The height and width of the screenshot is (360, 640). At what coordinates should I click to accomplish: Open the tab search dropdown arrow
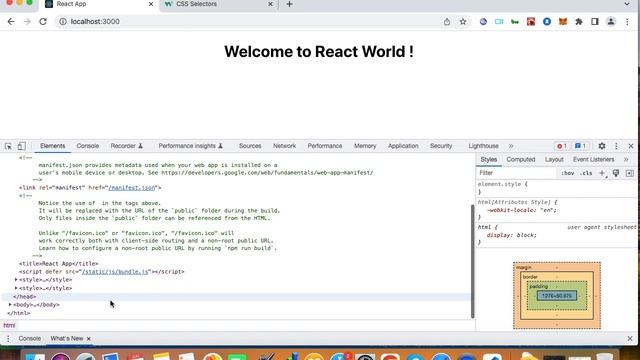click(x=627, y=4)
